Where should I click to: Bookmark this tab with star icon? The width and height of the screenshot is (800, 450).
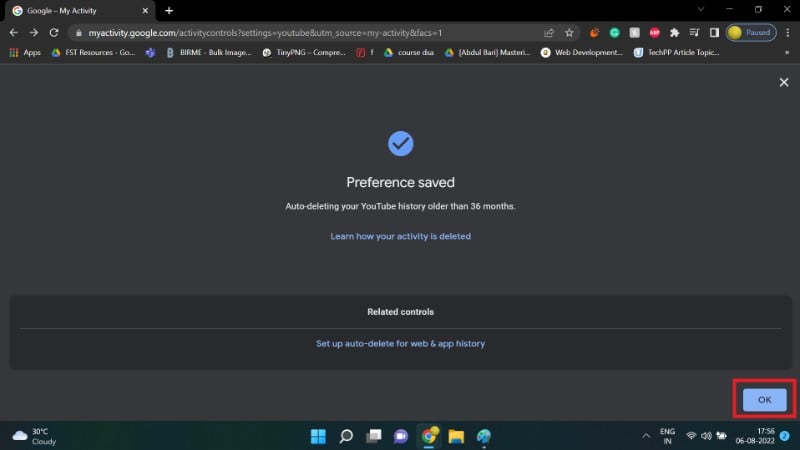click(569, 33)
